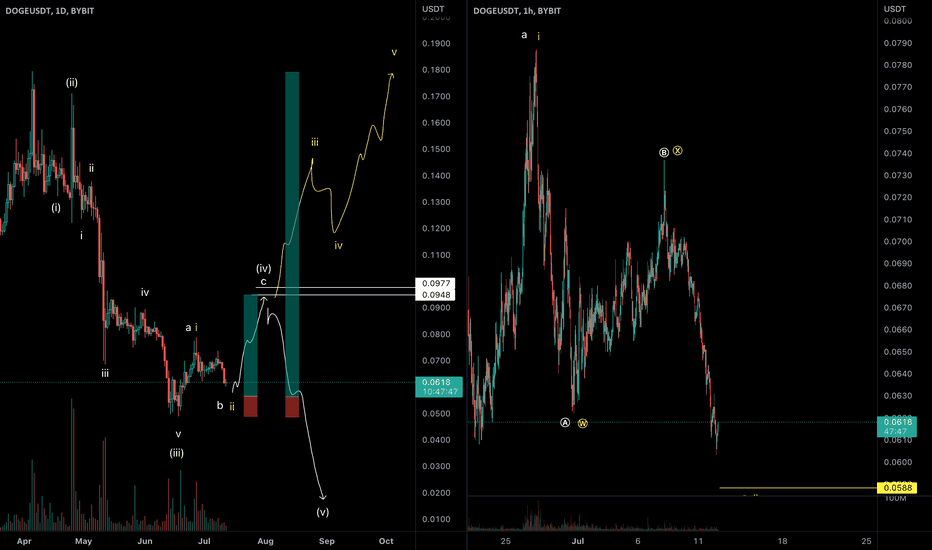Click the Oct label on time axis

click(x=386, y=541)
